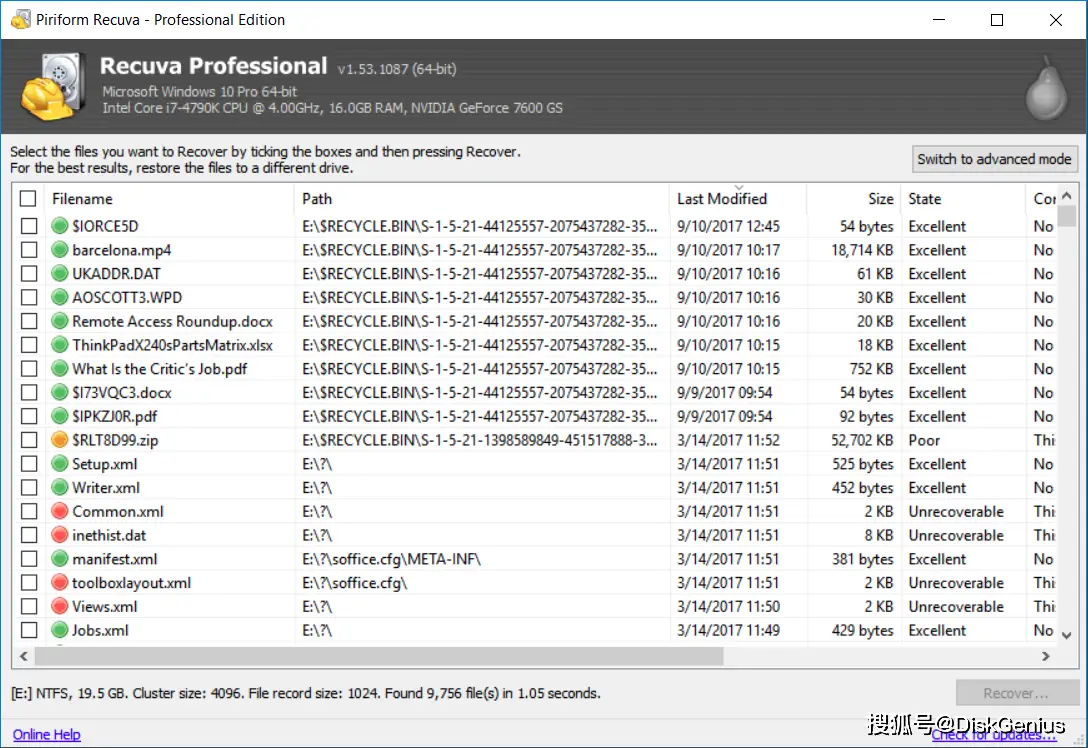
Task: Click the green status icon beside Writer.xml
Action: (x=60, y=488)
